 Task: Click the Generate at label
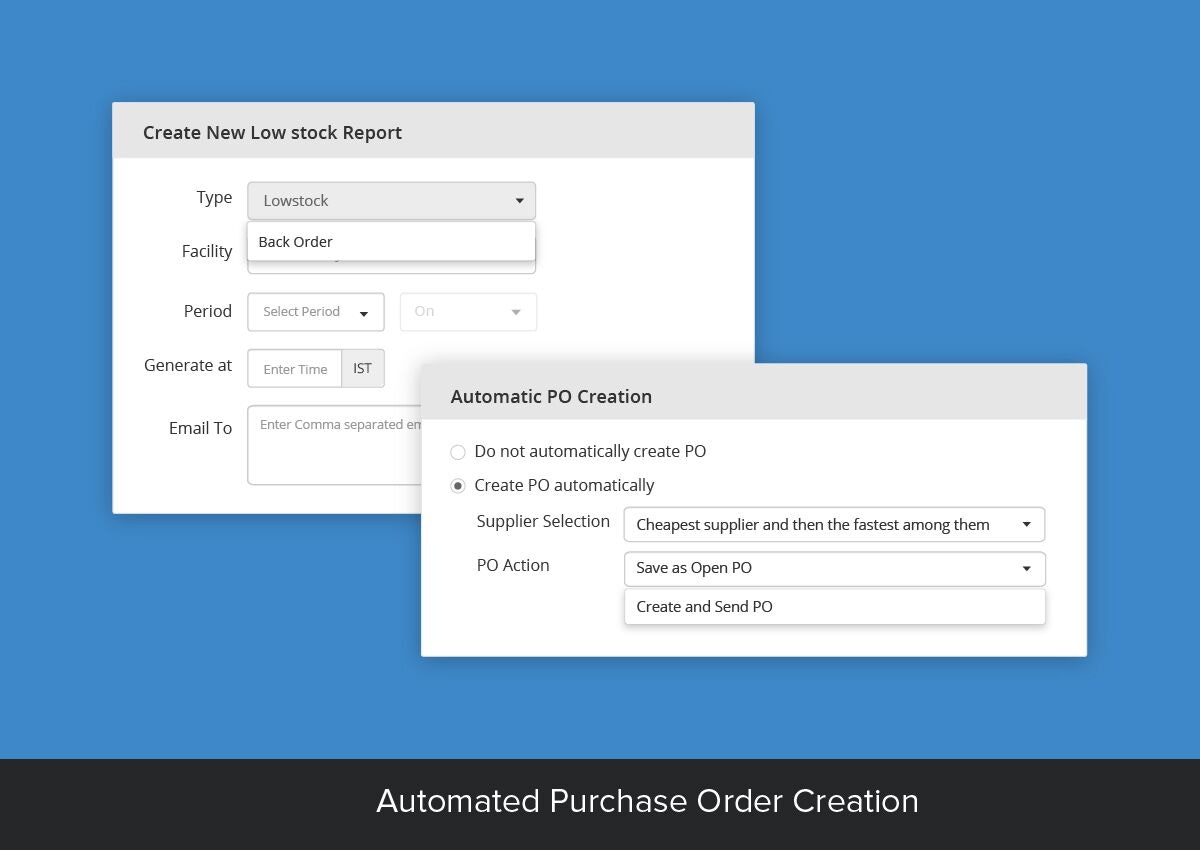click(188, 365)
